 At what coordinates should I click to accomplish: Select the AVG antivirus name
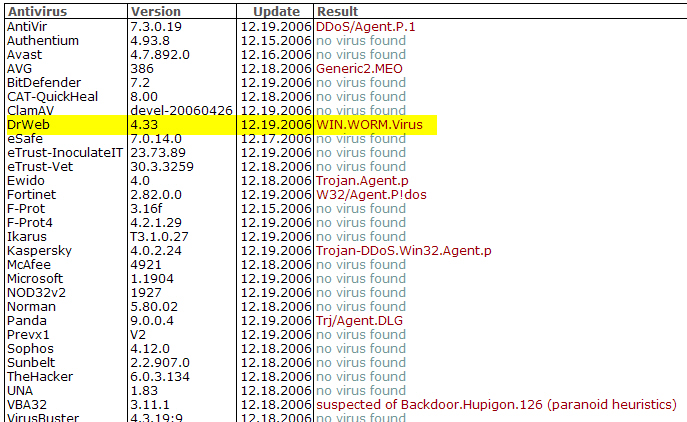tap(19, 69)
